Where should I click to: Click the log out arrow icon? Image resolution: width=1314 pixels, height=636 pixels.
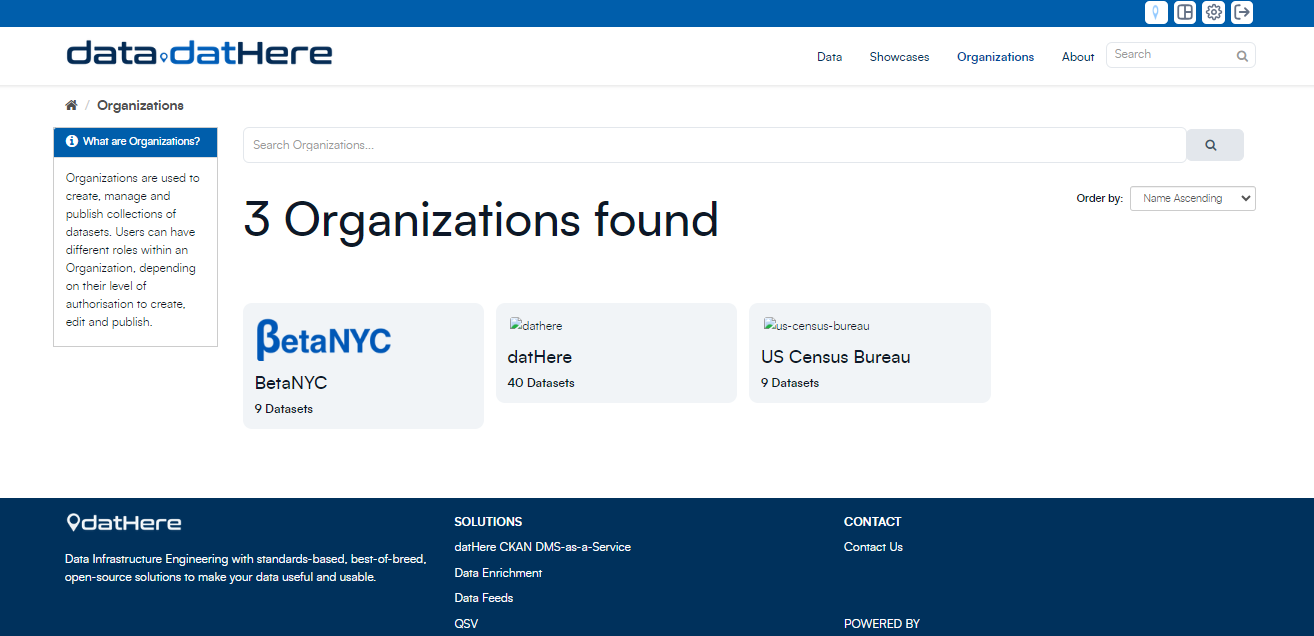click(x=1242, y=13)
